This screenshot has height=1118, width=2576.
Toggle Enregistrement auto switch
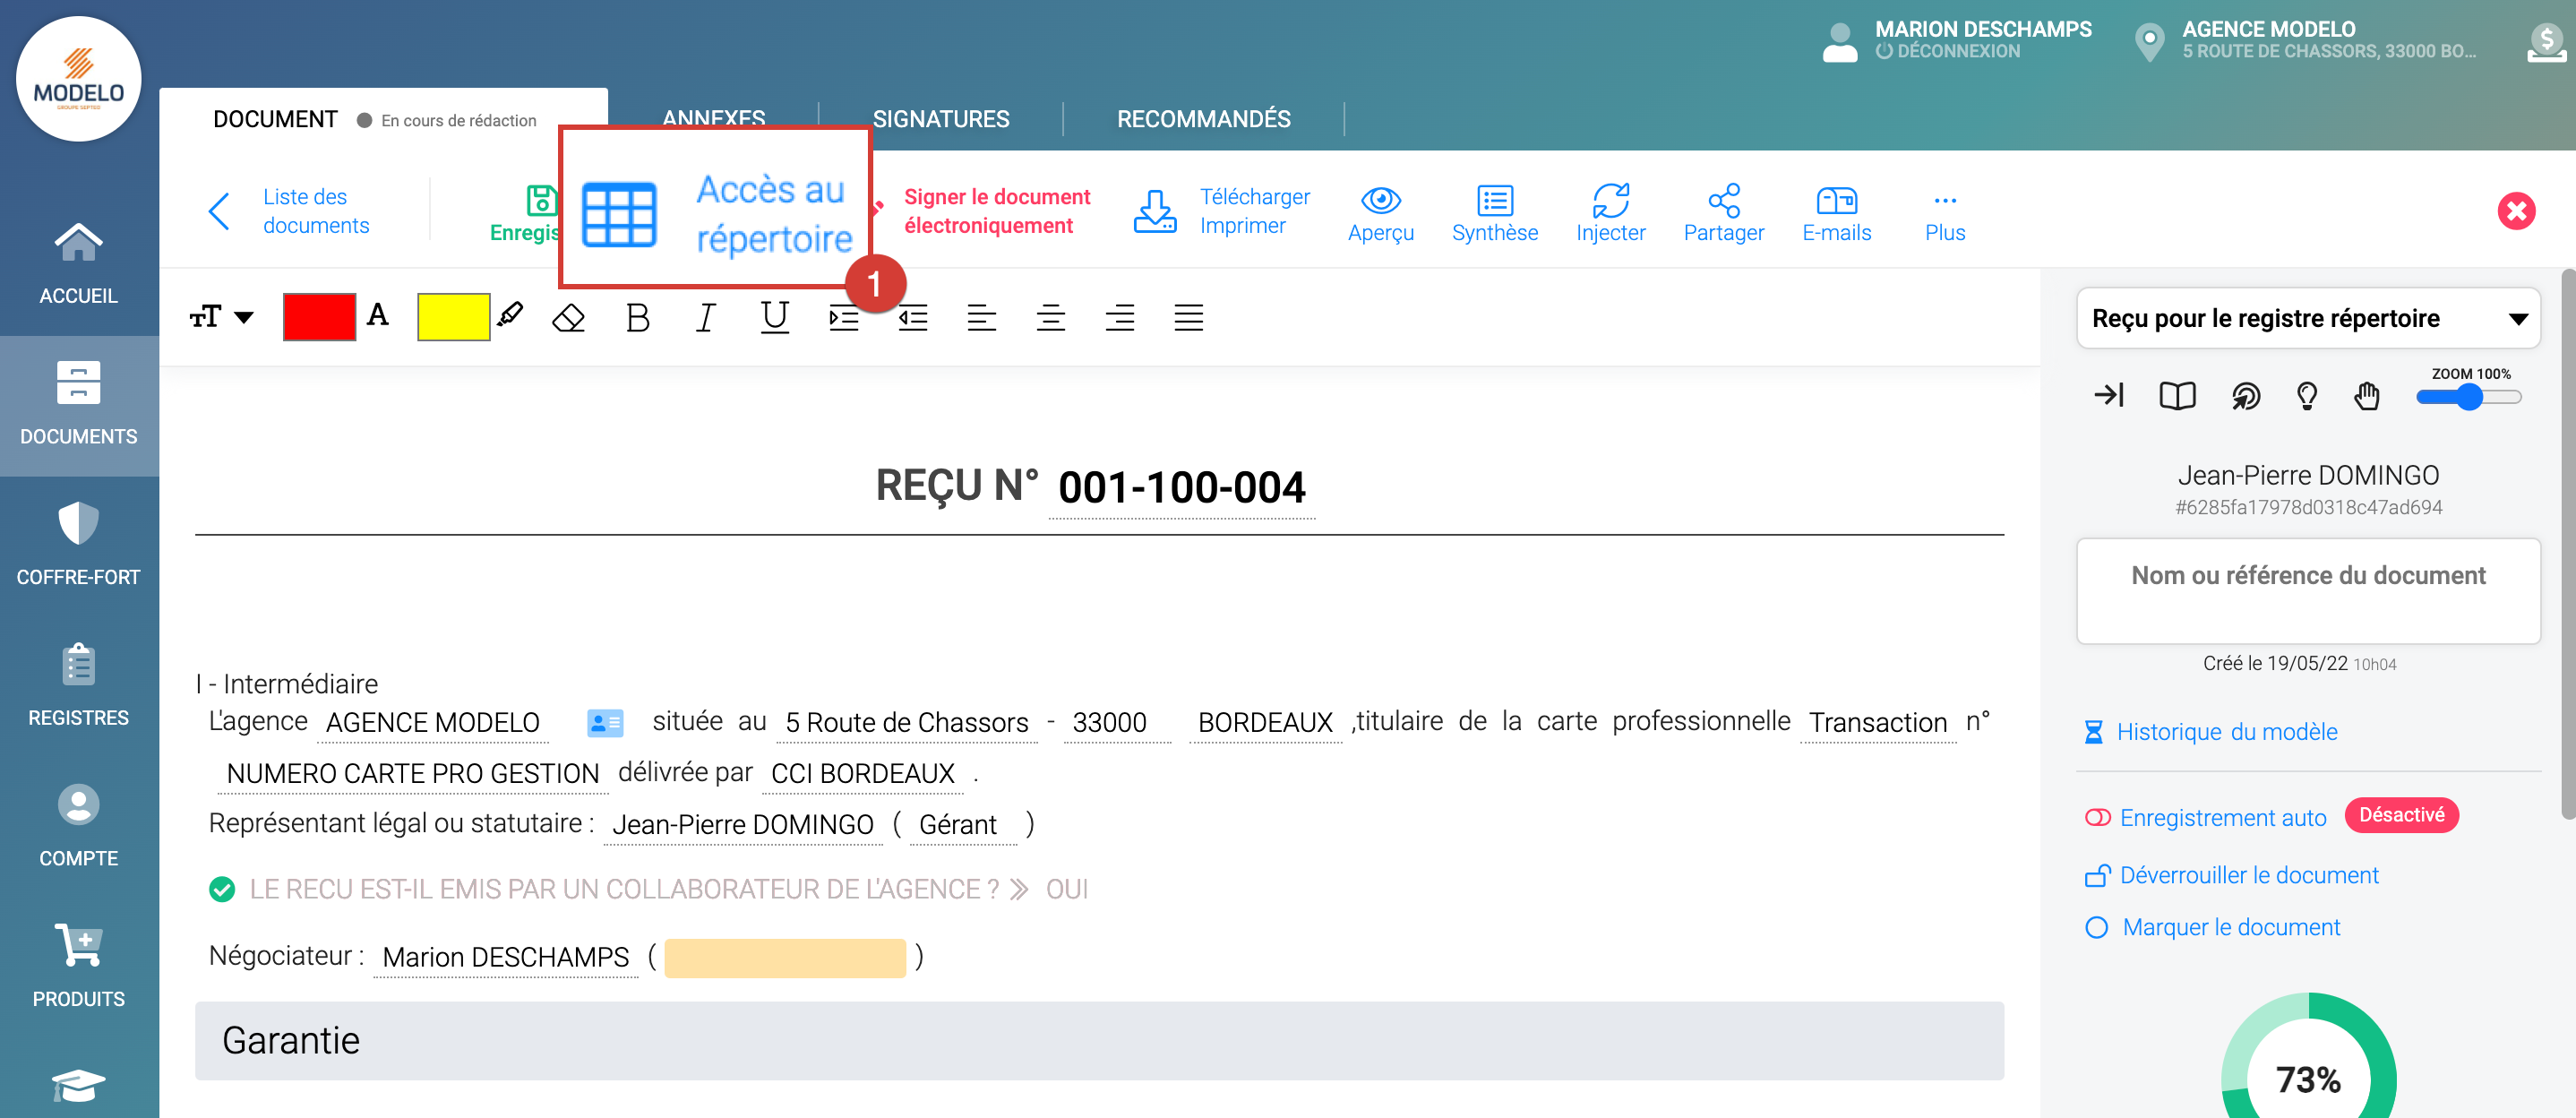(x=2097, y=818)
